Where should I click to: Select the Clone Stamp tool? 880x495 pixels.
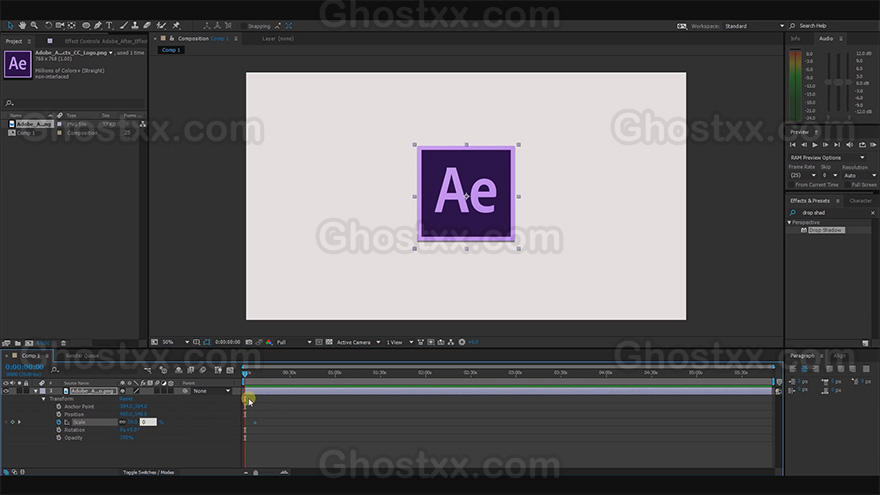135,25
